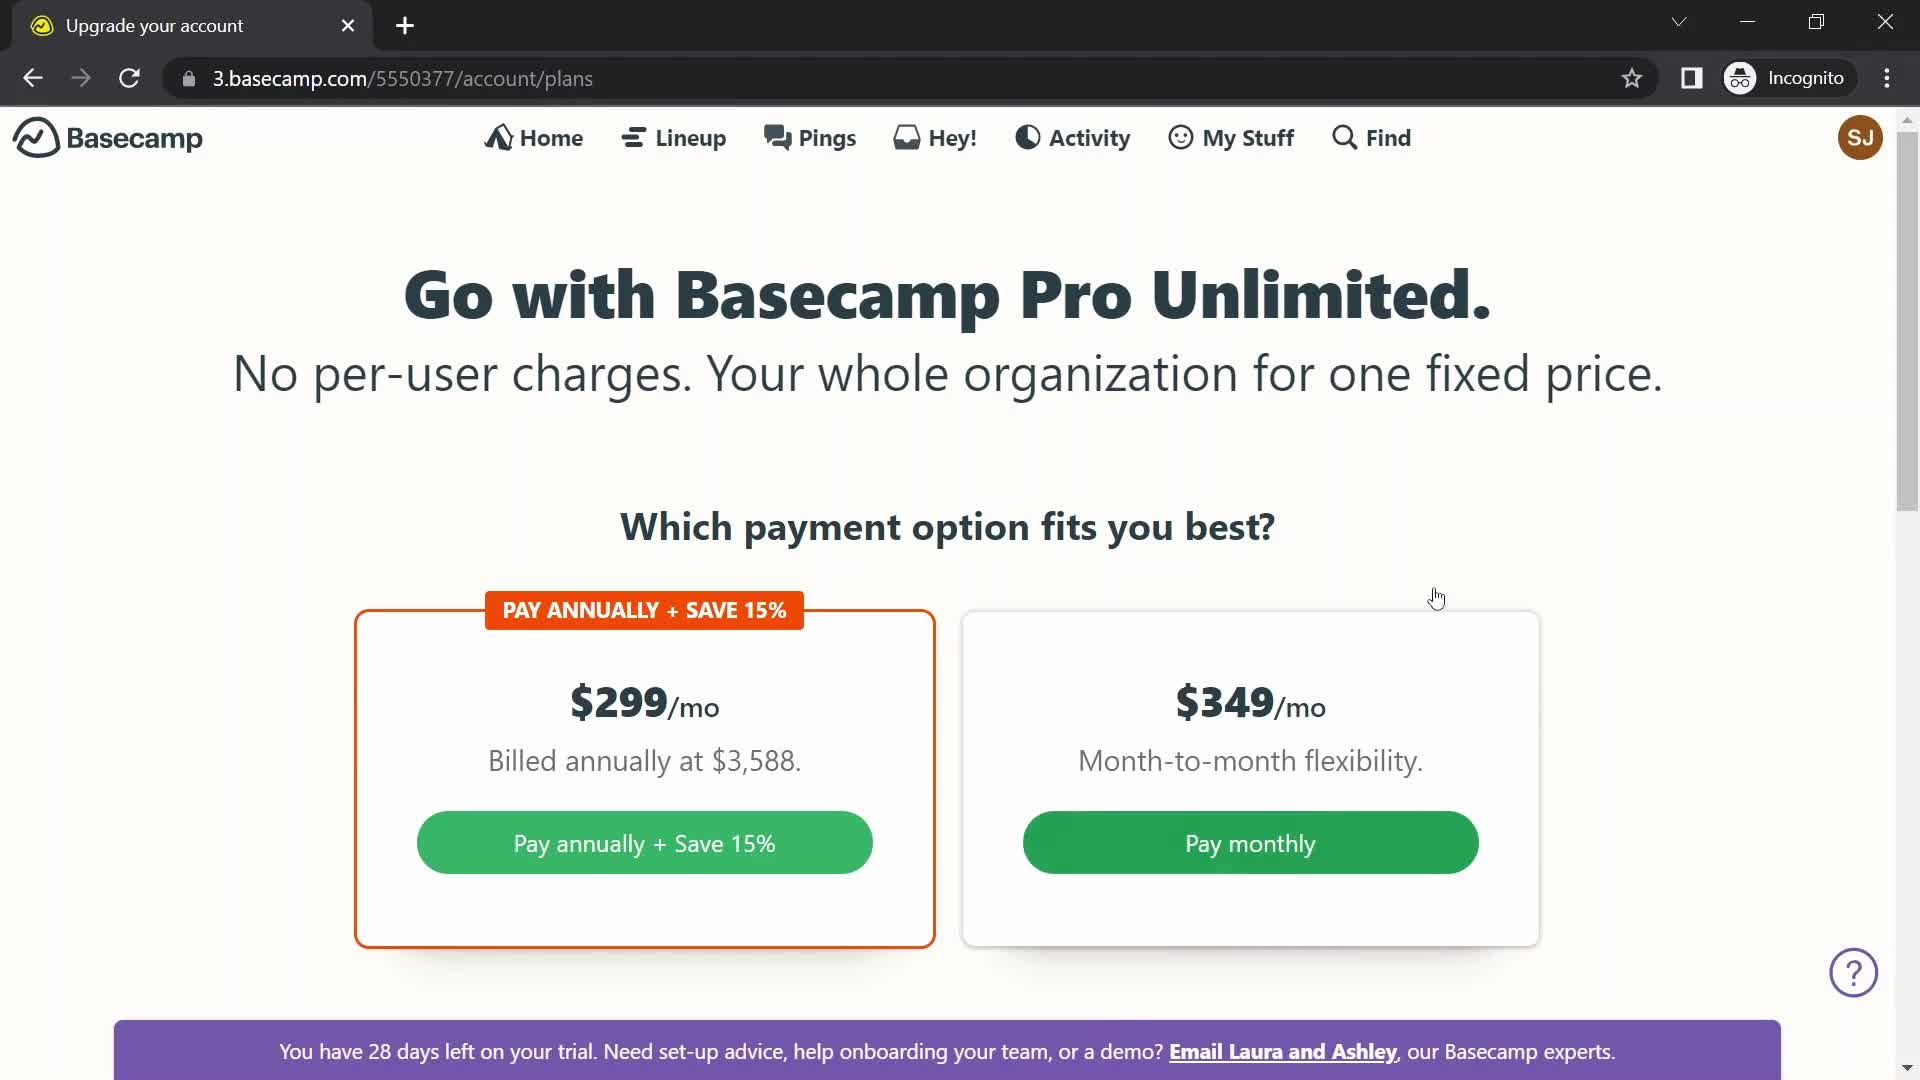Select Pay annually + Save 15%
Image resolution: width=1920 pixels, height=1080 pixels.
pyautogui.click(x=644, y=843)
